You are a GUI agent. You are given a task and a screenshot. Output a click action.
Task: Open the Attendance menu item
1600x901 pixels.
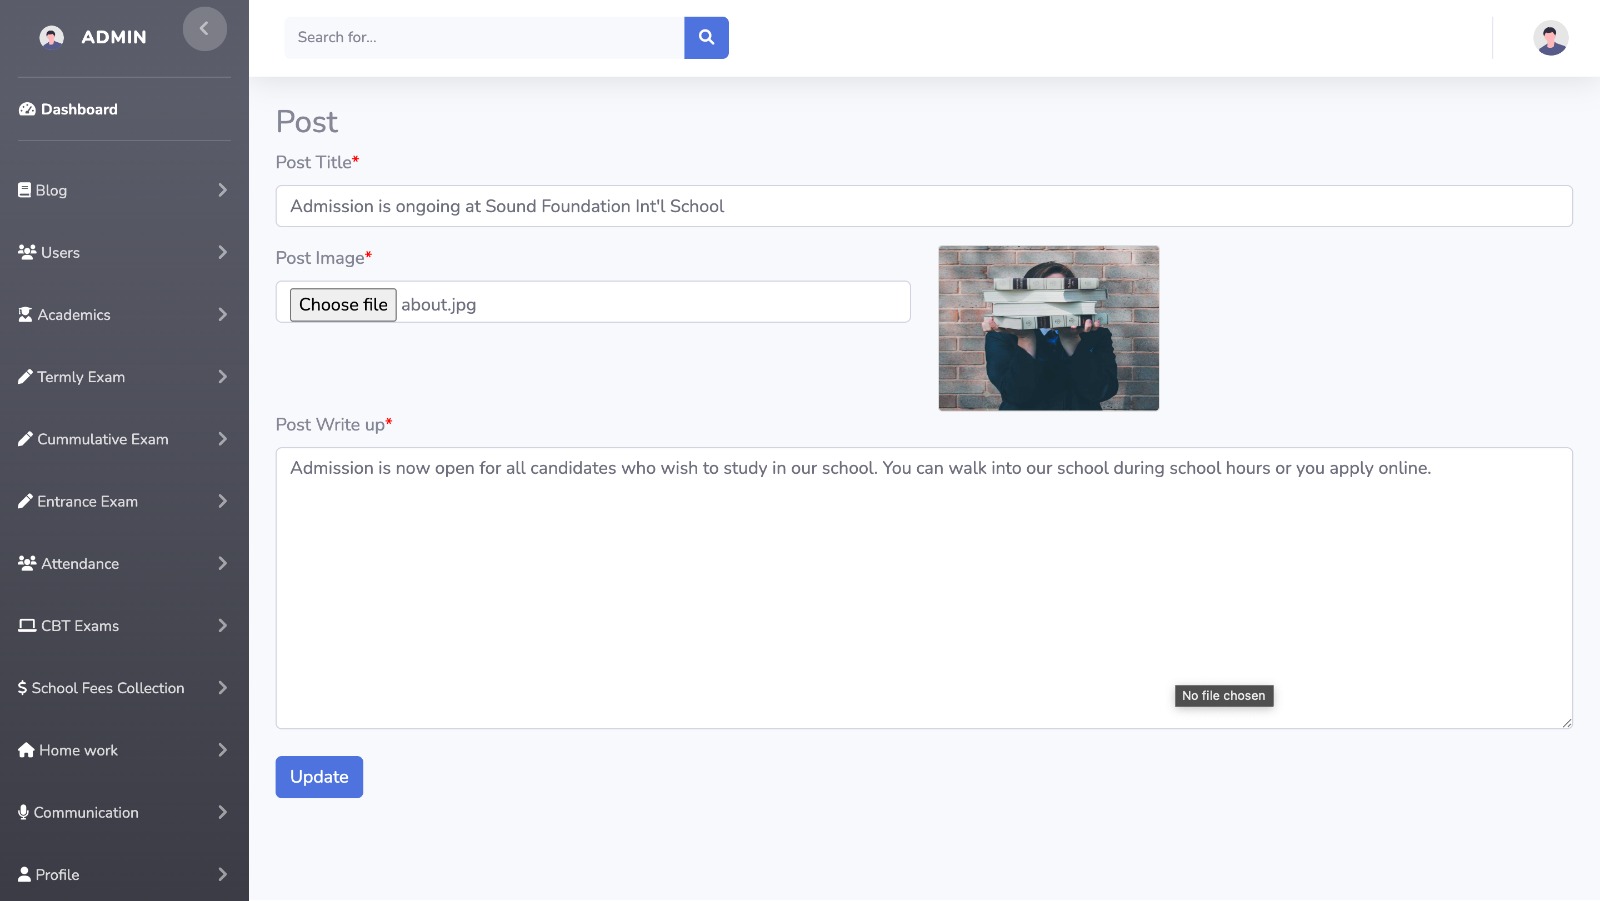coord(124,563)
